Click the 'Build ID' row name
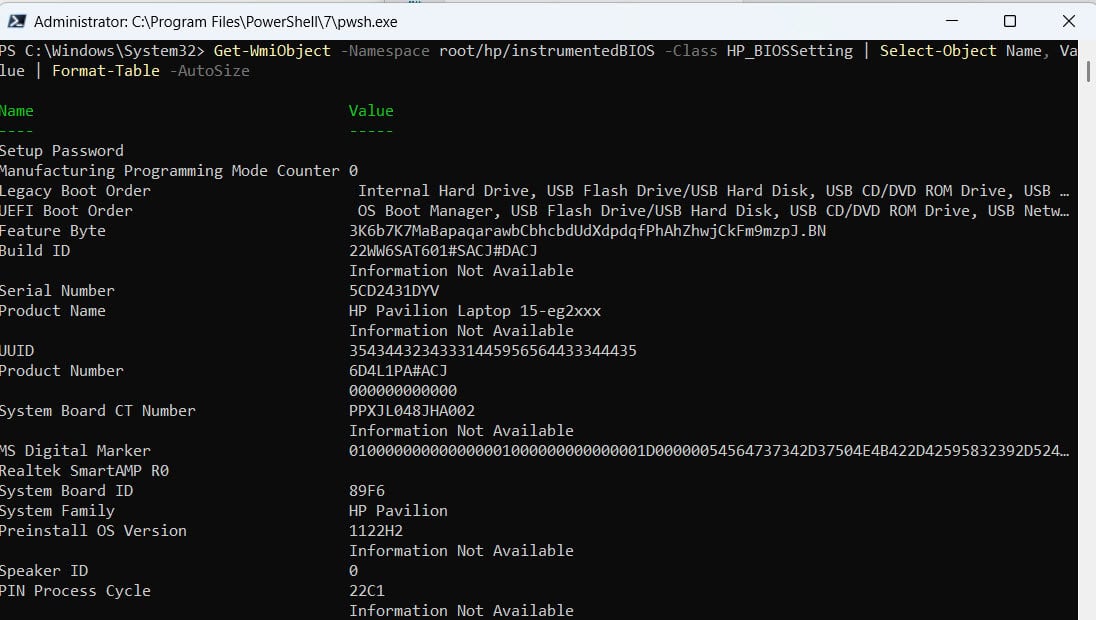The width and height of the screenshot is (1096, 620). pos(35,251)
